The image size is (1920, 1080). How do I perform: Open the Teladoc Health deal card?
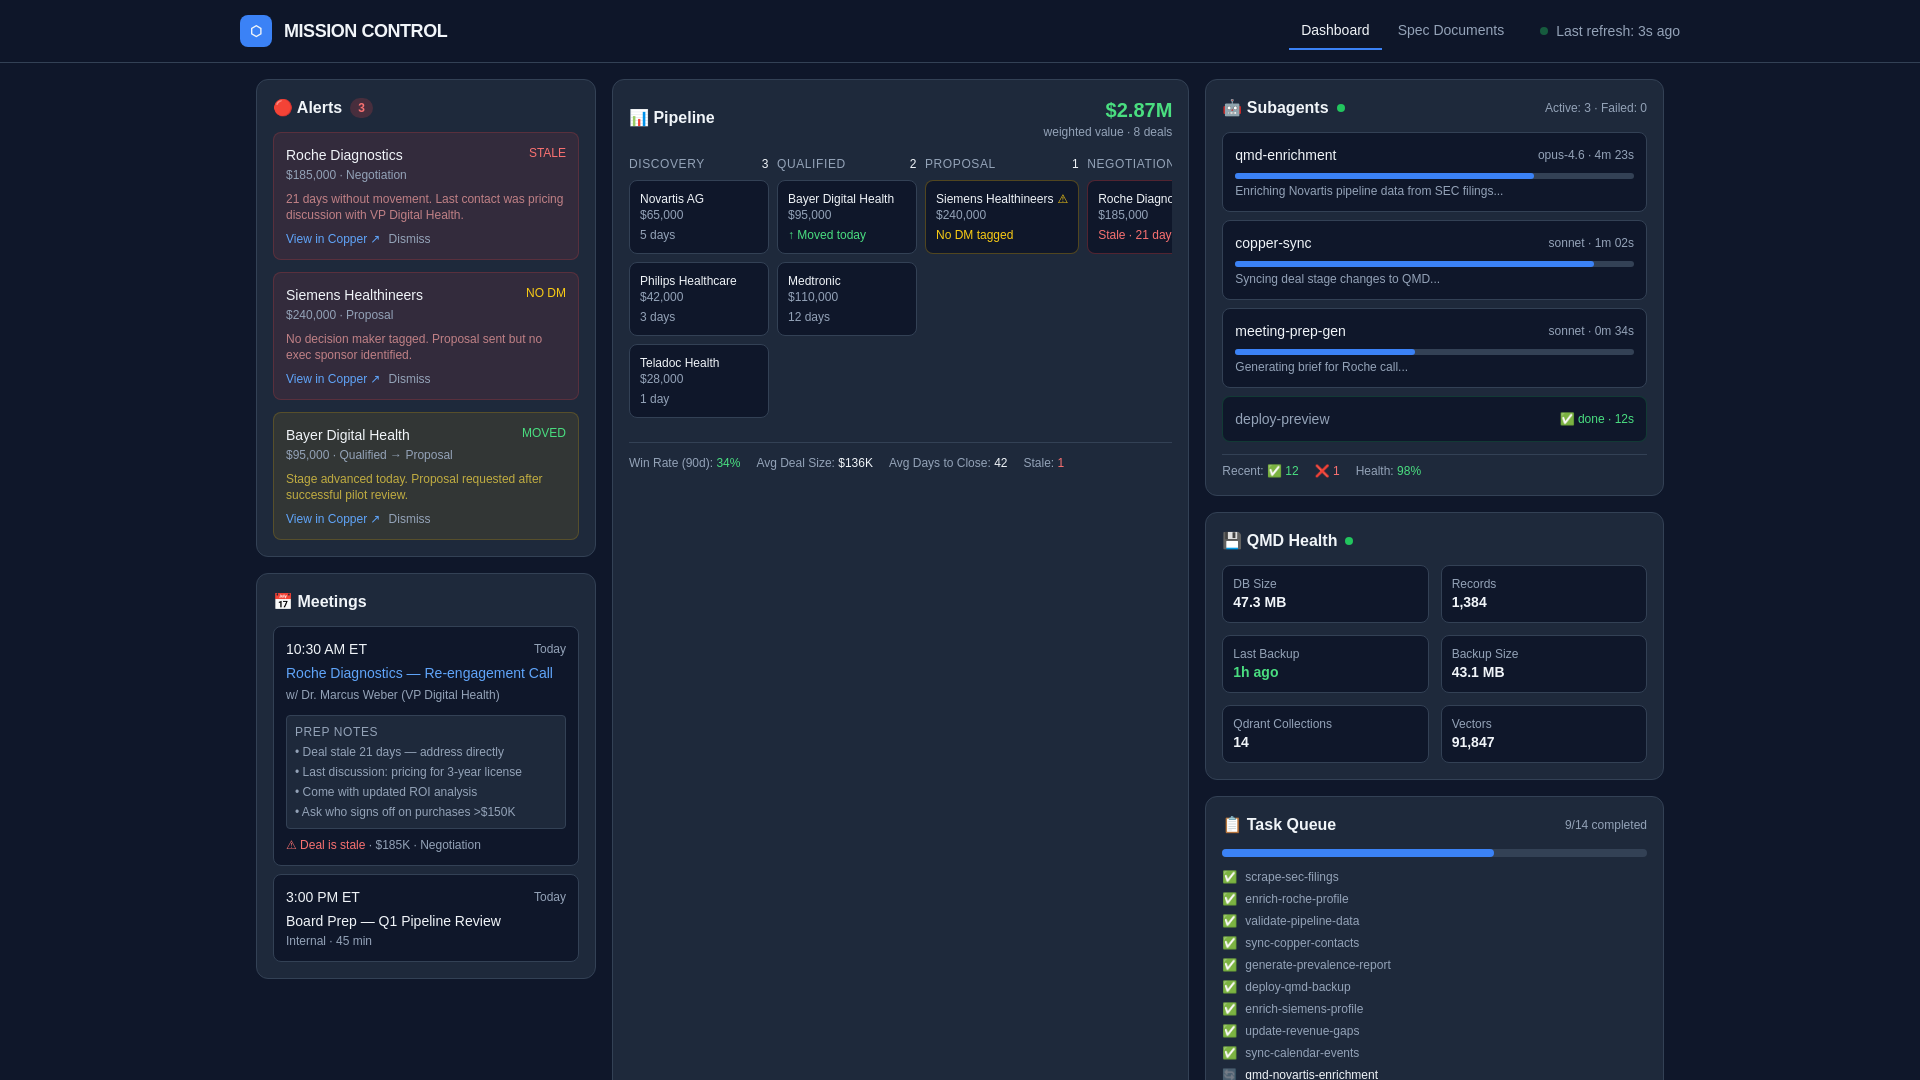[699, 381]
